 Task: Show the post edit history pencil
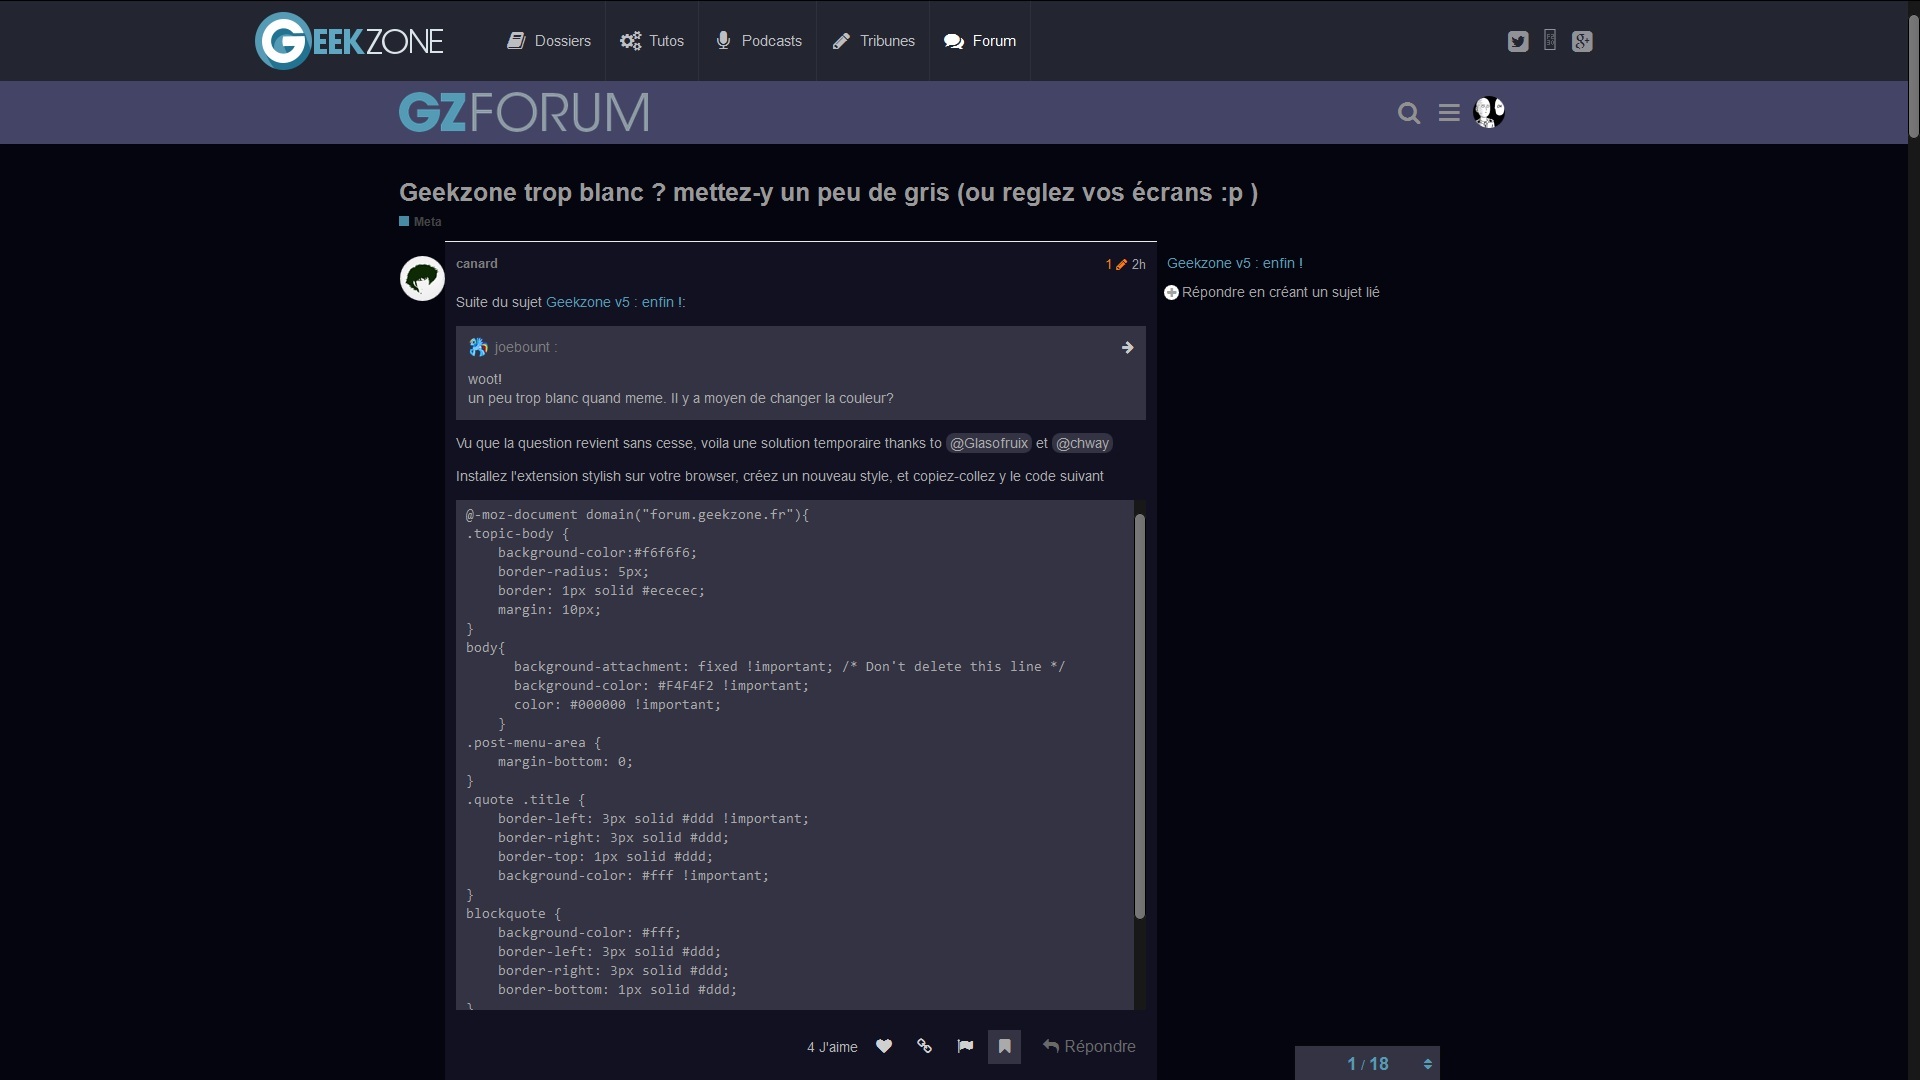pyautogui.click(x=1116, y=264)
